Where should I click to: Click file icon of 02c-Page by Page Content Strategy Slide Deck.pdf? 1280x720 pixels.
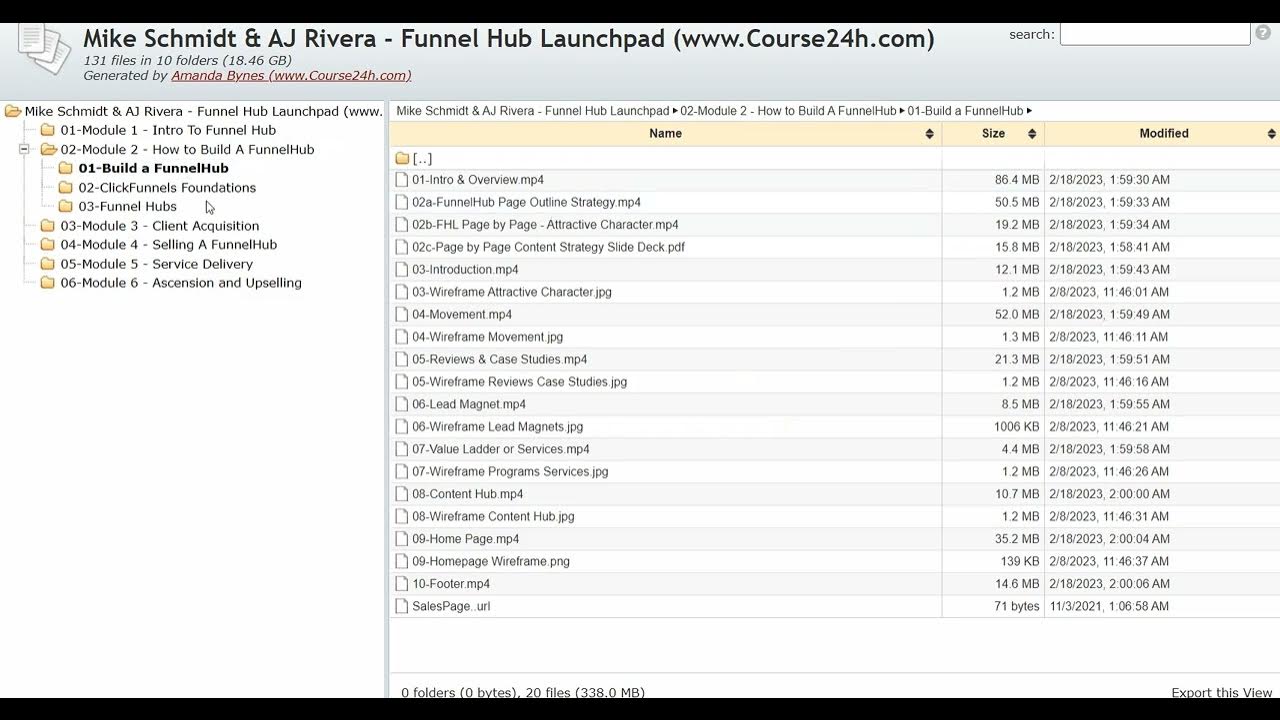[402, 247]
